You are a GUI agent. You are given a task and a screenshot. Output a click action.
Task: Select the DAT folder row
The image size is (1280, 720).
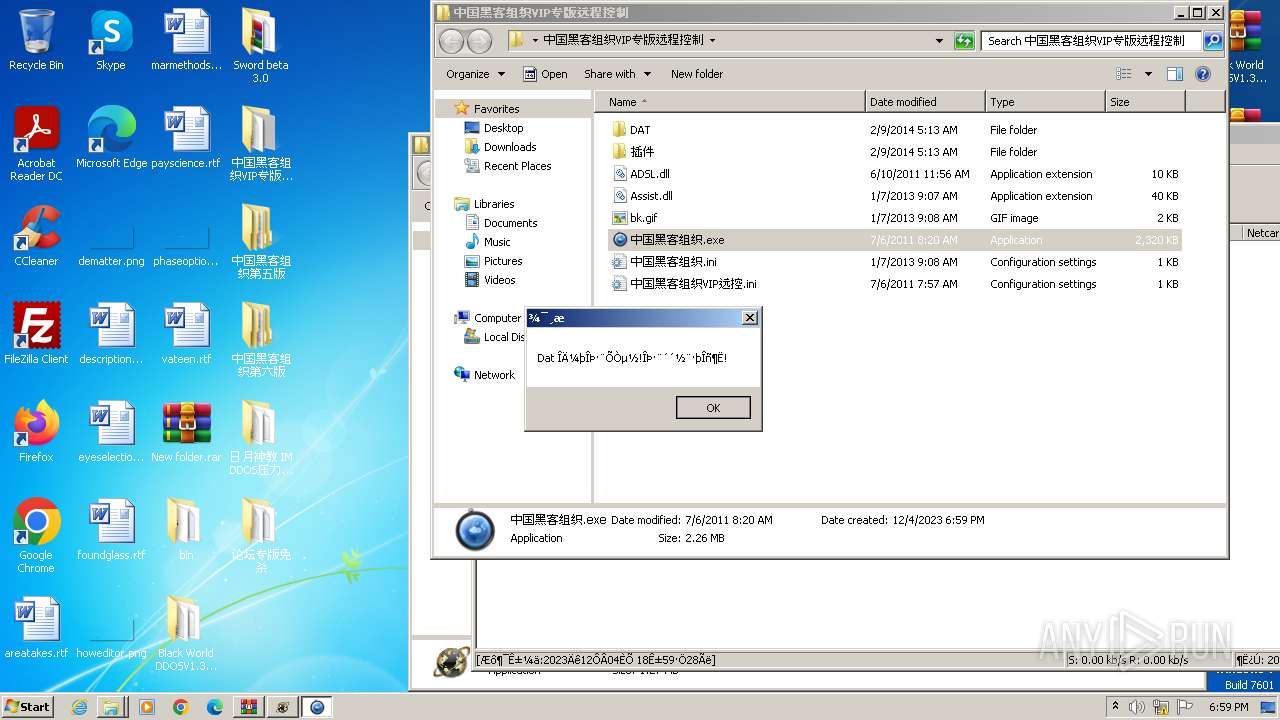tap(895, 130)
